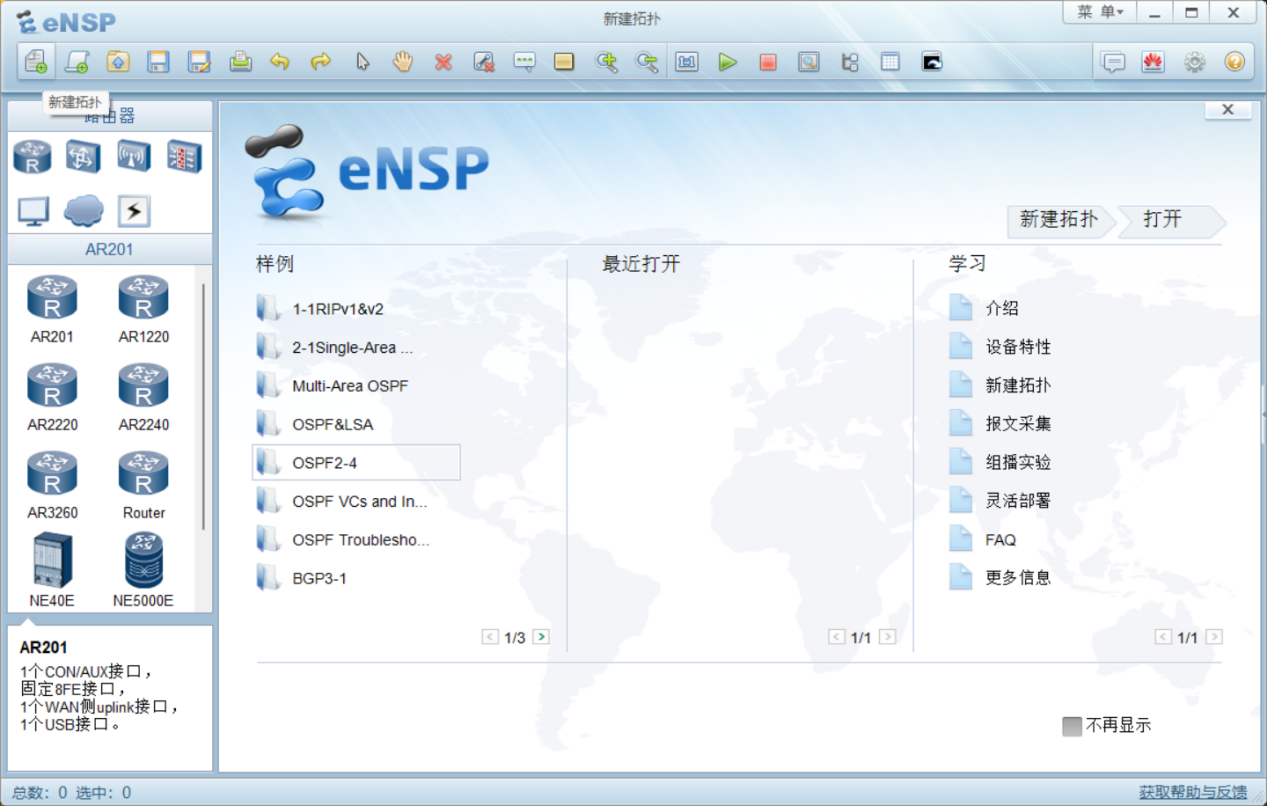Open the forum chat bubble icon
The width and height of the screenshot is (1267, 806).
(x=1113, y=62)
